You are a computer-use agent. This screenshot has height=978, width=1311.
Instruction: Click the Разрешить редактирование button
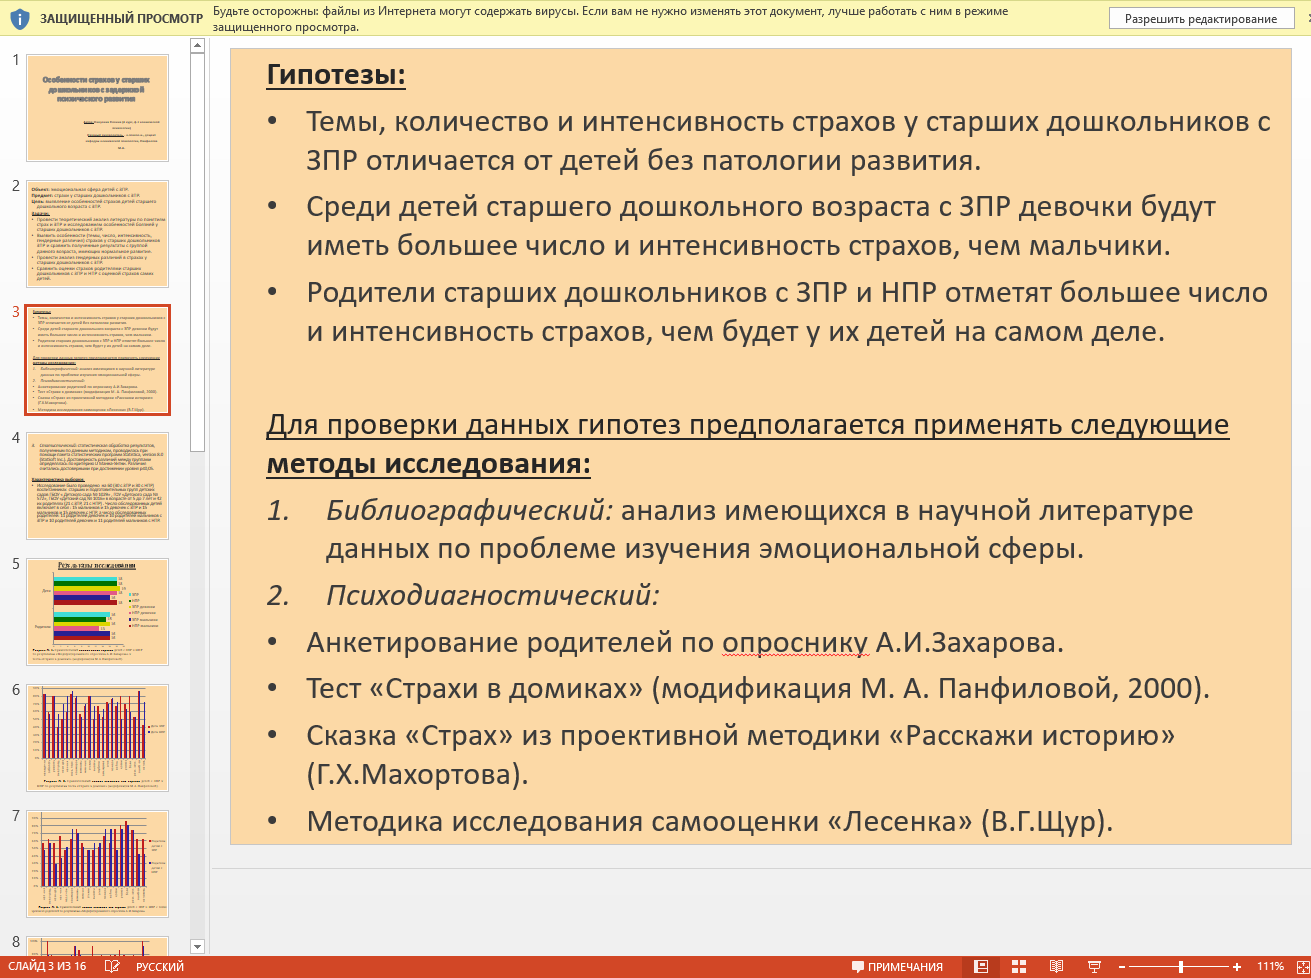click(1200, 19)
